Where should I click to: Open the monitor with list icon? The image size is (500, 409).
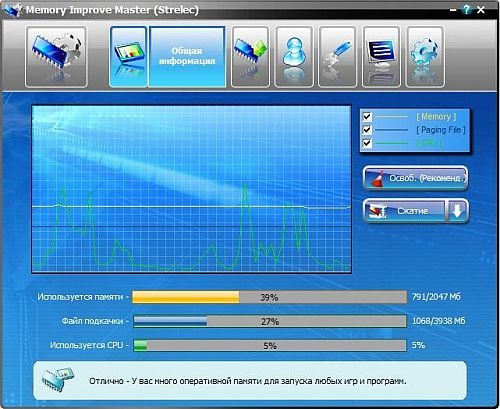coord(381,57)
